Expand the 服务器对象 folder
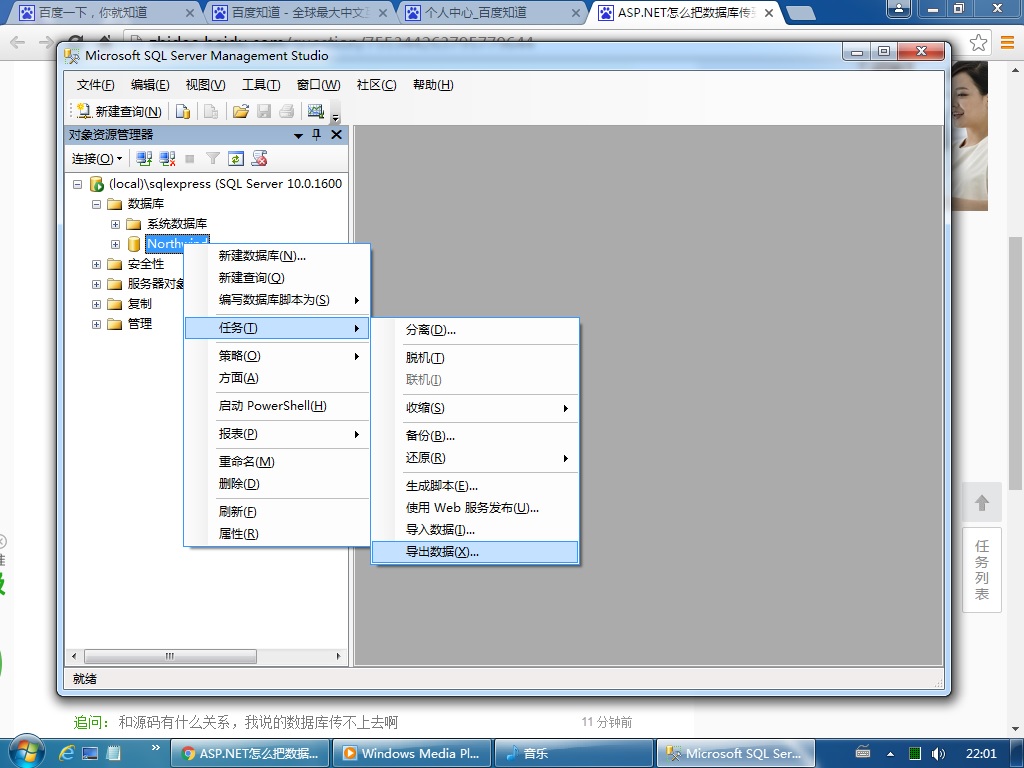This screenshot has width=1024, height=768. 97,284
